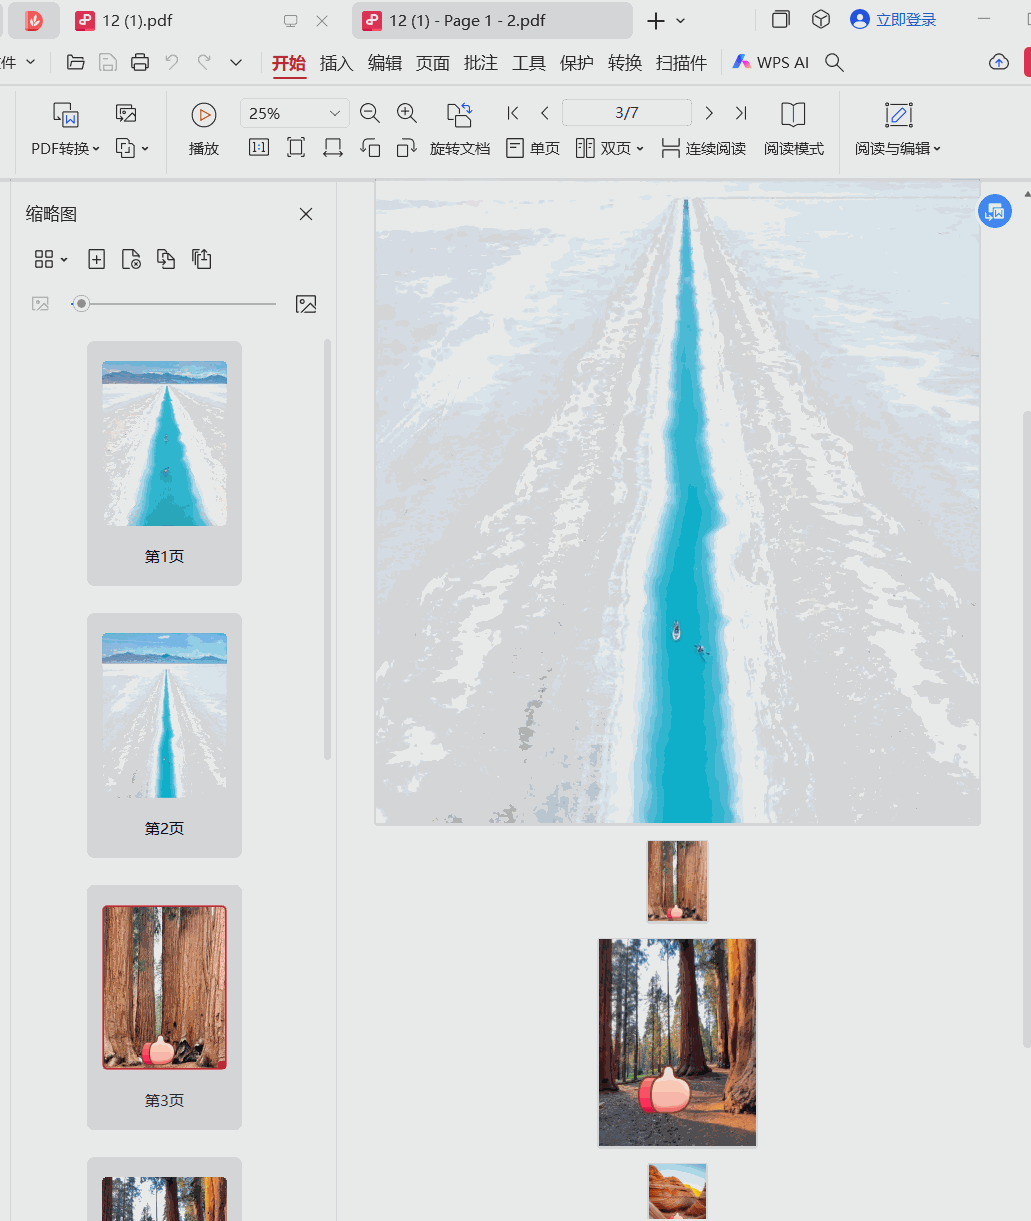
Task: Click large thumbnail image icon beside slider
Action: [306, 304]
